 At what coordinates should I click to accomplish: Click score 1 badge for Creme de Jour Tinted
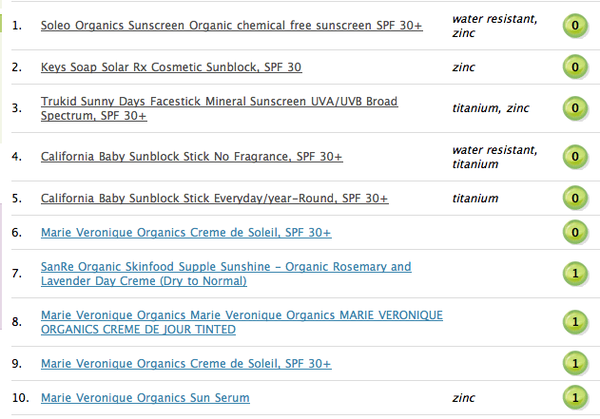click(575, 322)
